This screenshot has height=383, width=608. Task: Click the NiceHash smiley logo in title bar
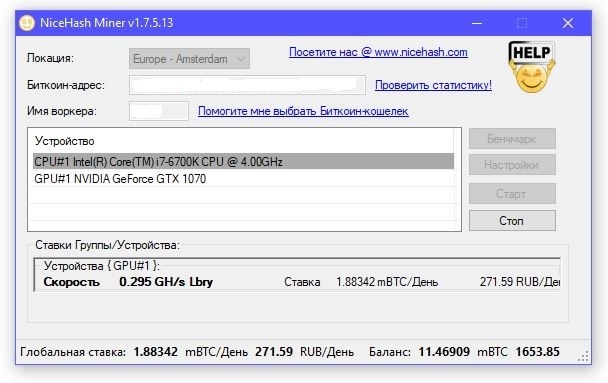pyautogui.click(x=27, y=23)
